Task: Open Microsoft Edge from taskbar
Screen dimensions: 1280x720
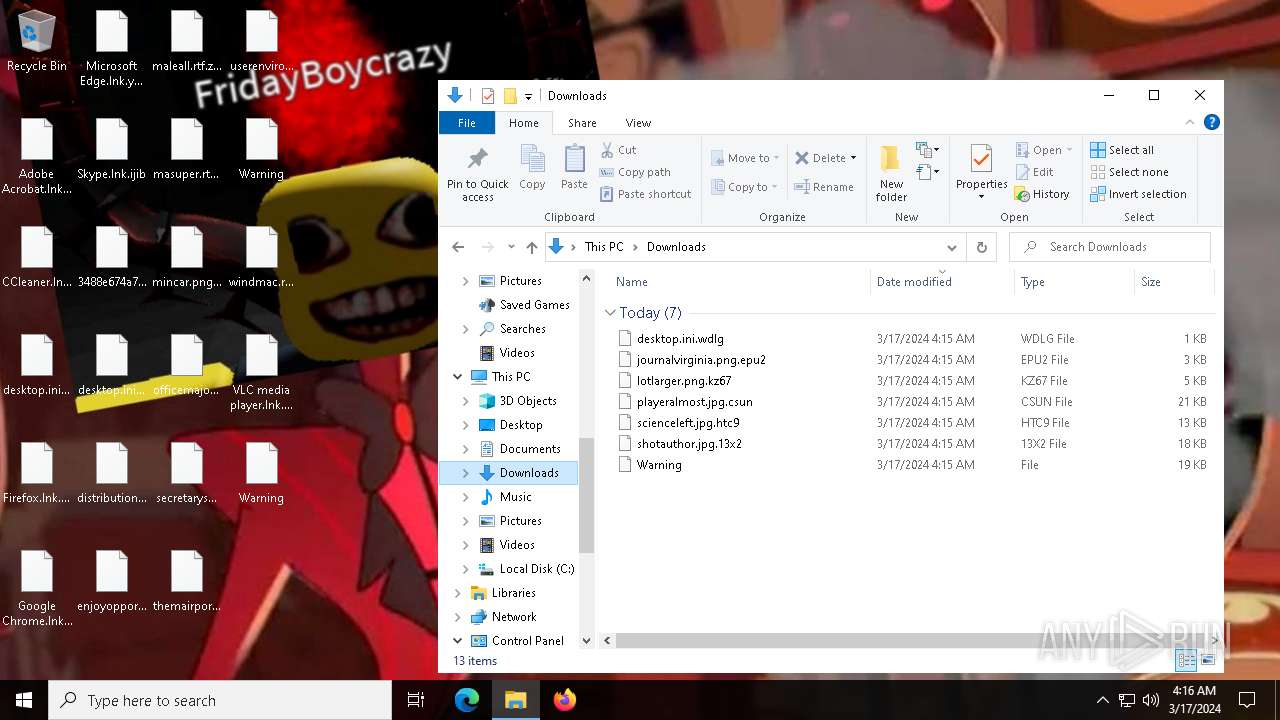Action: point(467,700)
